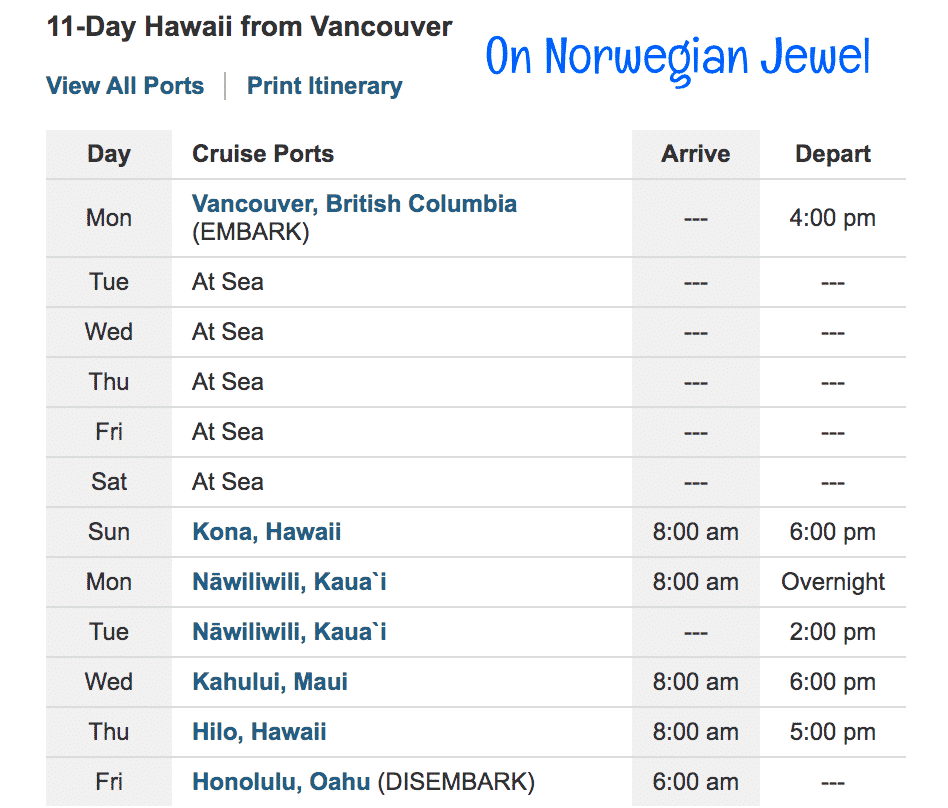Select the 5:00 pm Hilo departure time

[x=833, y=732]
